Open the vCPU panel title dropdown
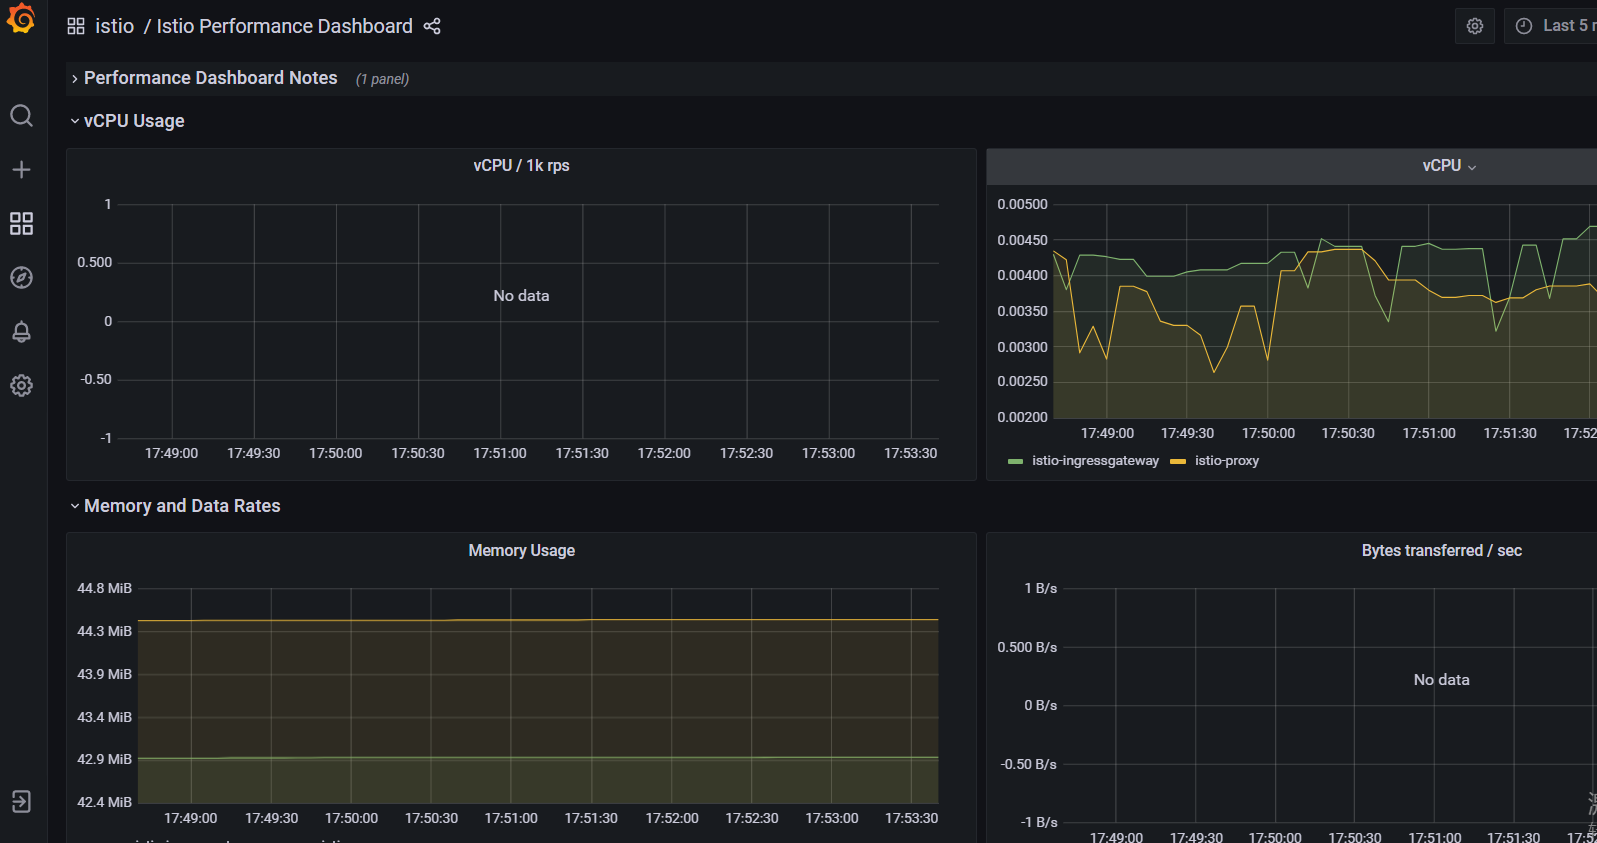 point(1449,166)
